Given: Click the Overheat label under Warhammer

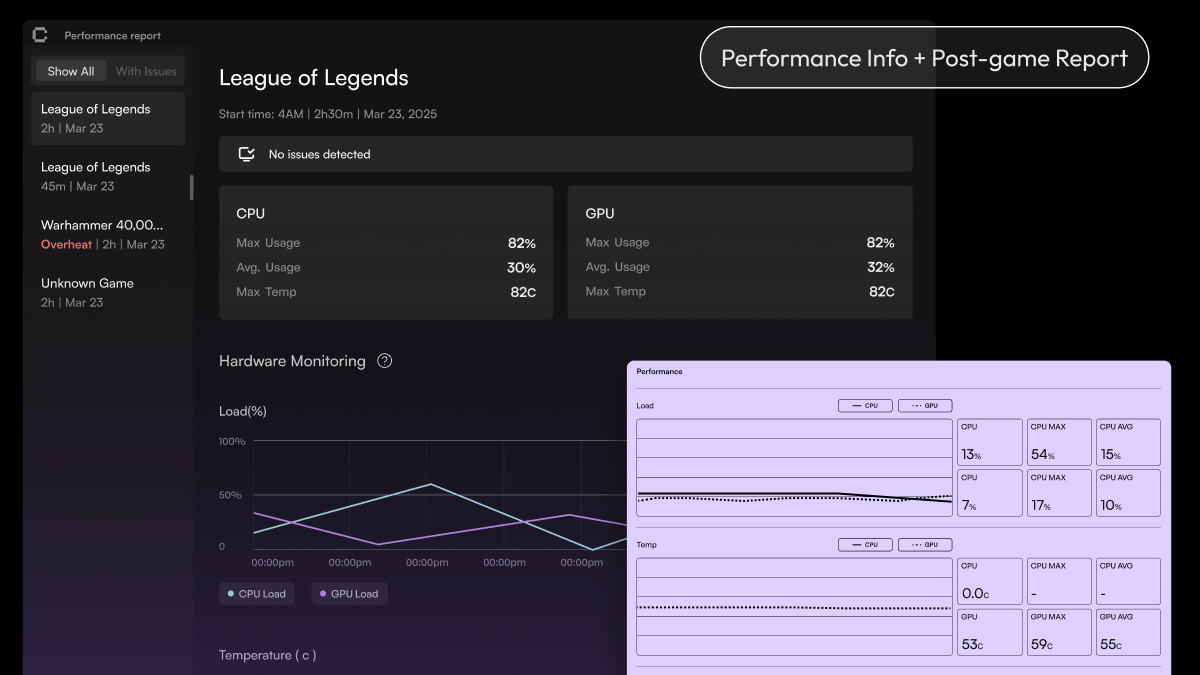Looking at the screenshot, I should pyautogui.click(x=66, y=244).
